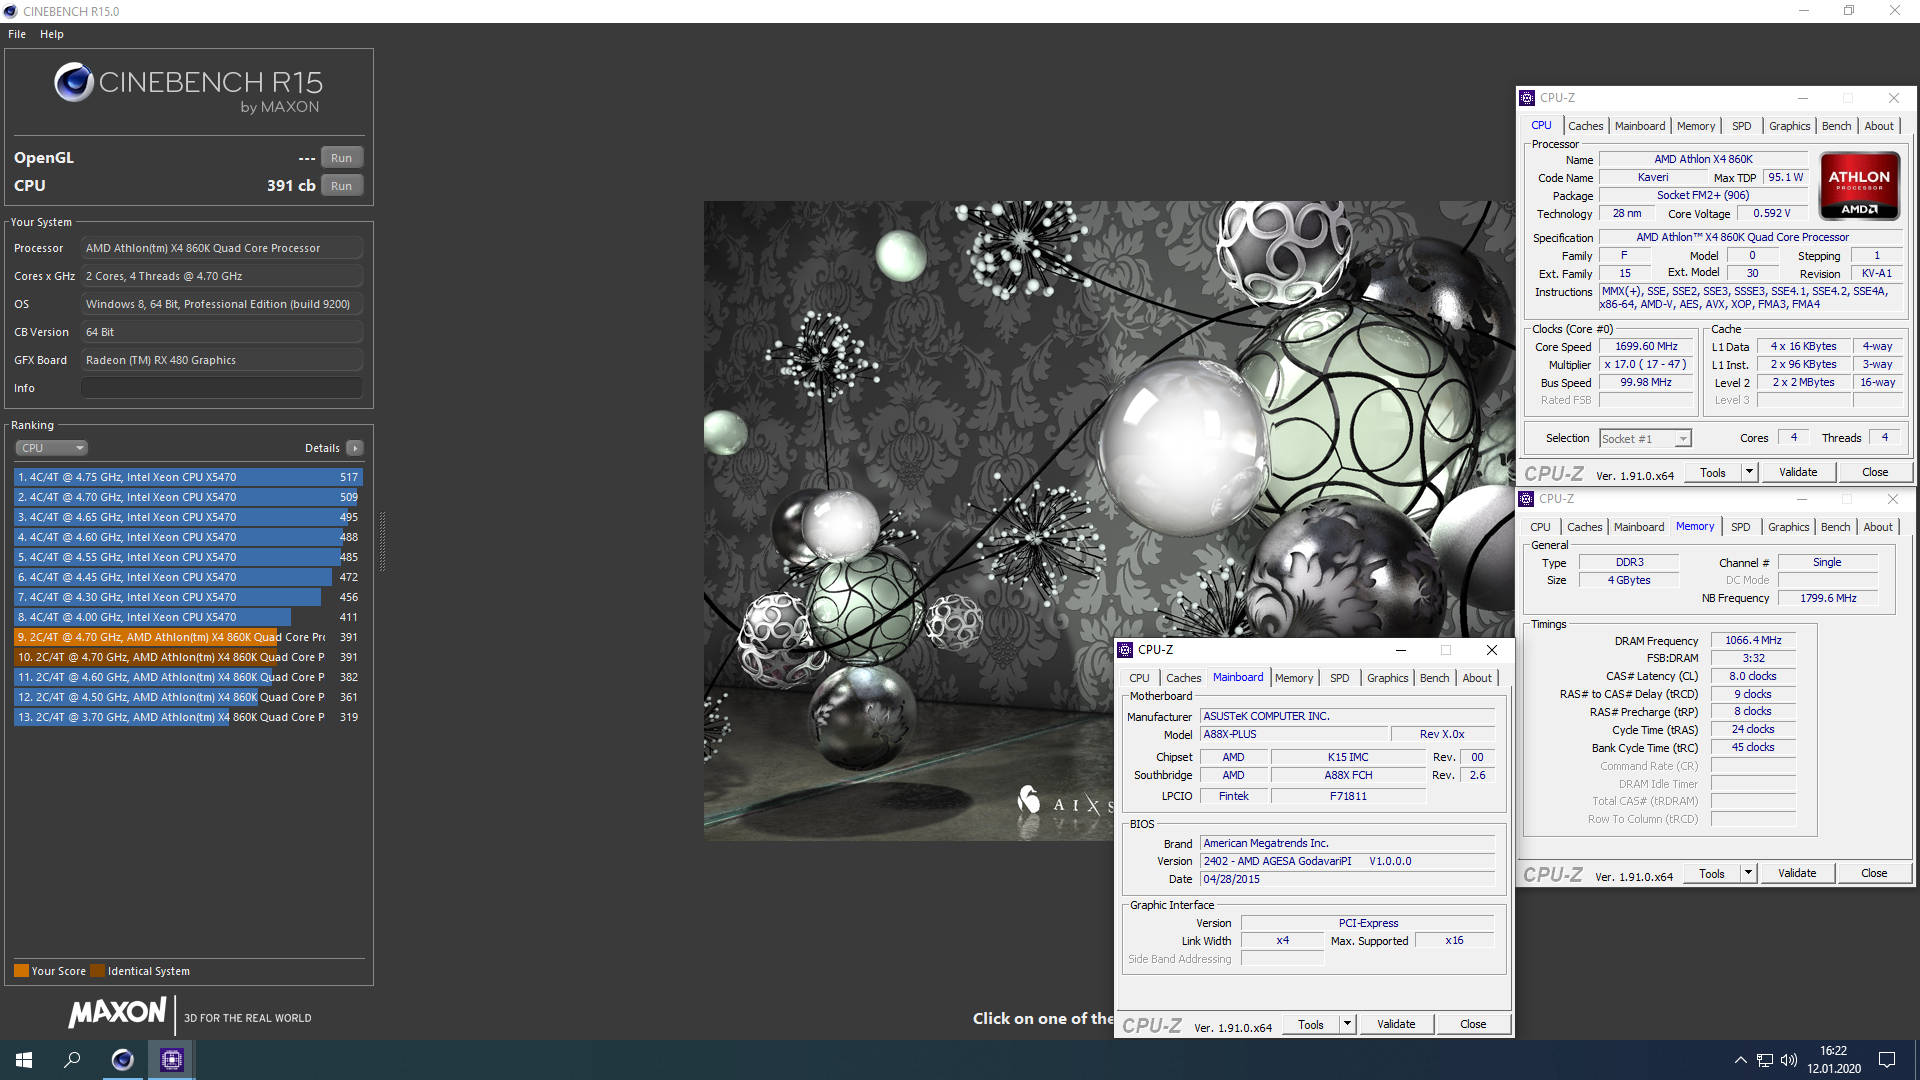The width and height of the screenshot is (1920, 1080).
Task: Switch to Memory tab in top CPU-Z window
Action: [x=1696, y=126]
